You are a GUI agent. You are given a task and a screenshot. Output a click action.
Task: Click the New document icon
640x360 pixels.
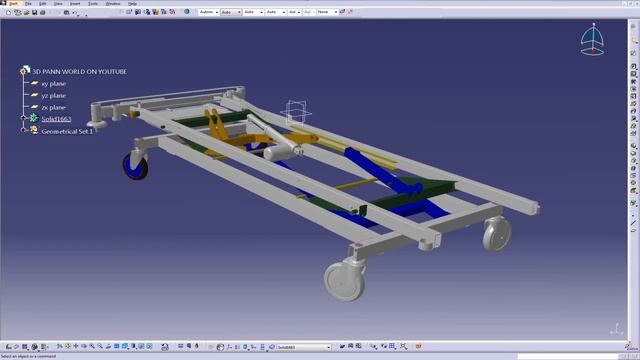click(x=9, y=12)
